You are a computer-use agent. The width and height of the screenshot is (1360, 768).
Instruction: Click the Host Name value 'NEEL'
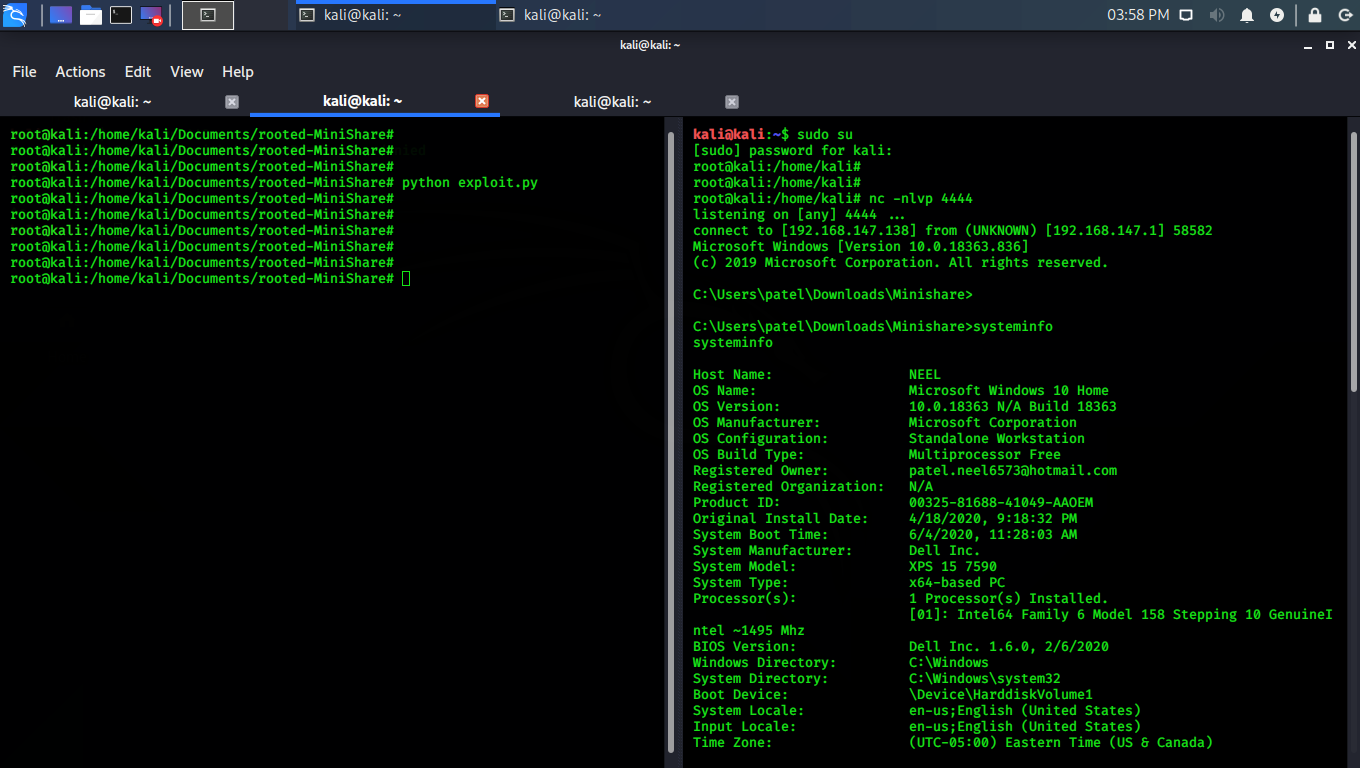click(x=925, y=375)
